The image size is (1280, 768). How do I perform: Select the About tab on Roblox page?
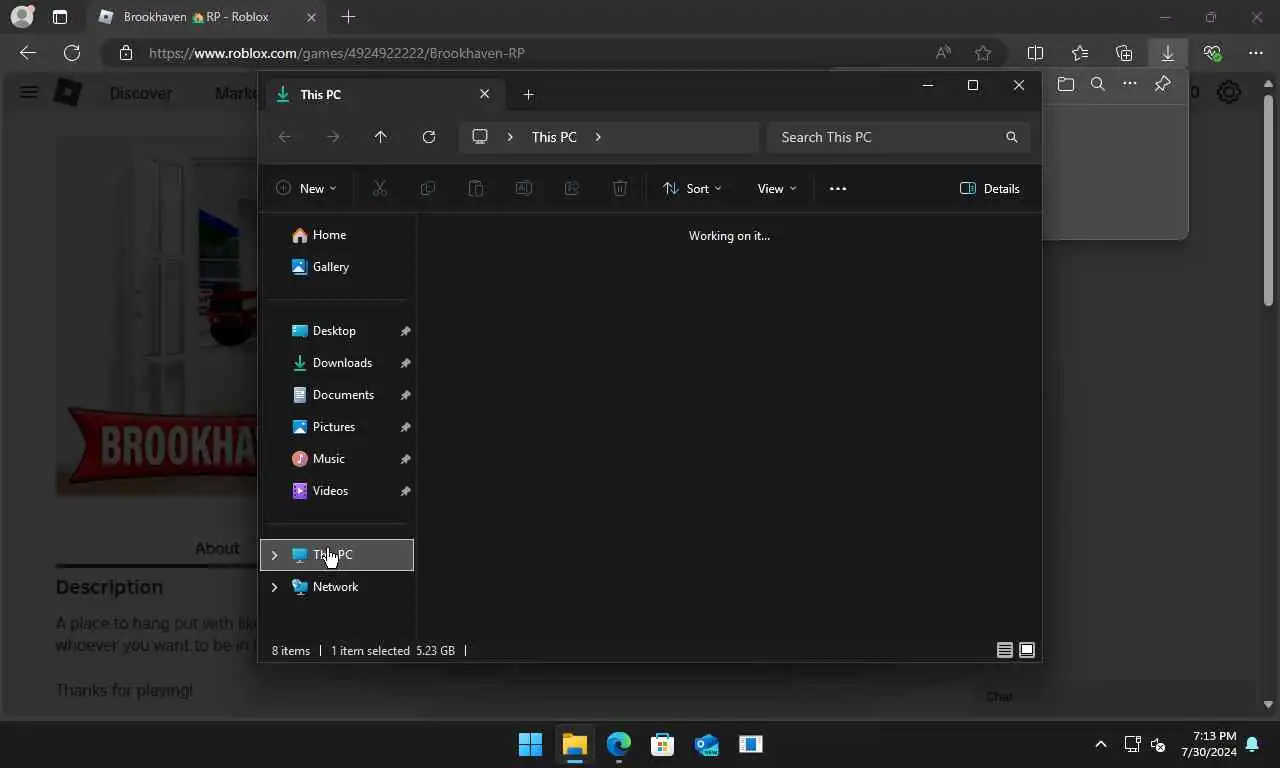pyautogui.click(x=217, y=548)
